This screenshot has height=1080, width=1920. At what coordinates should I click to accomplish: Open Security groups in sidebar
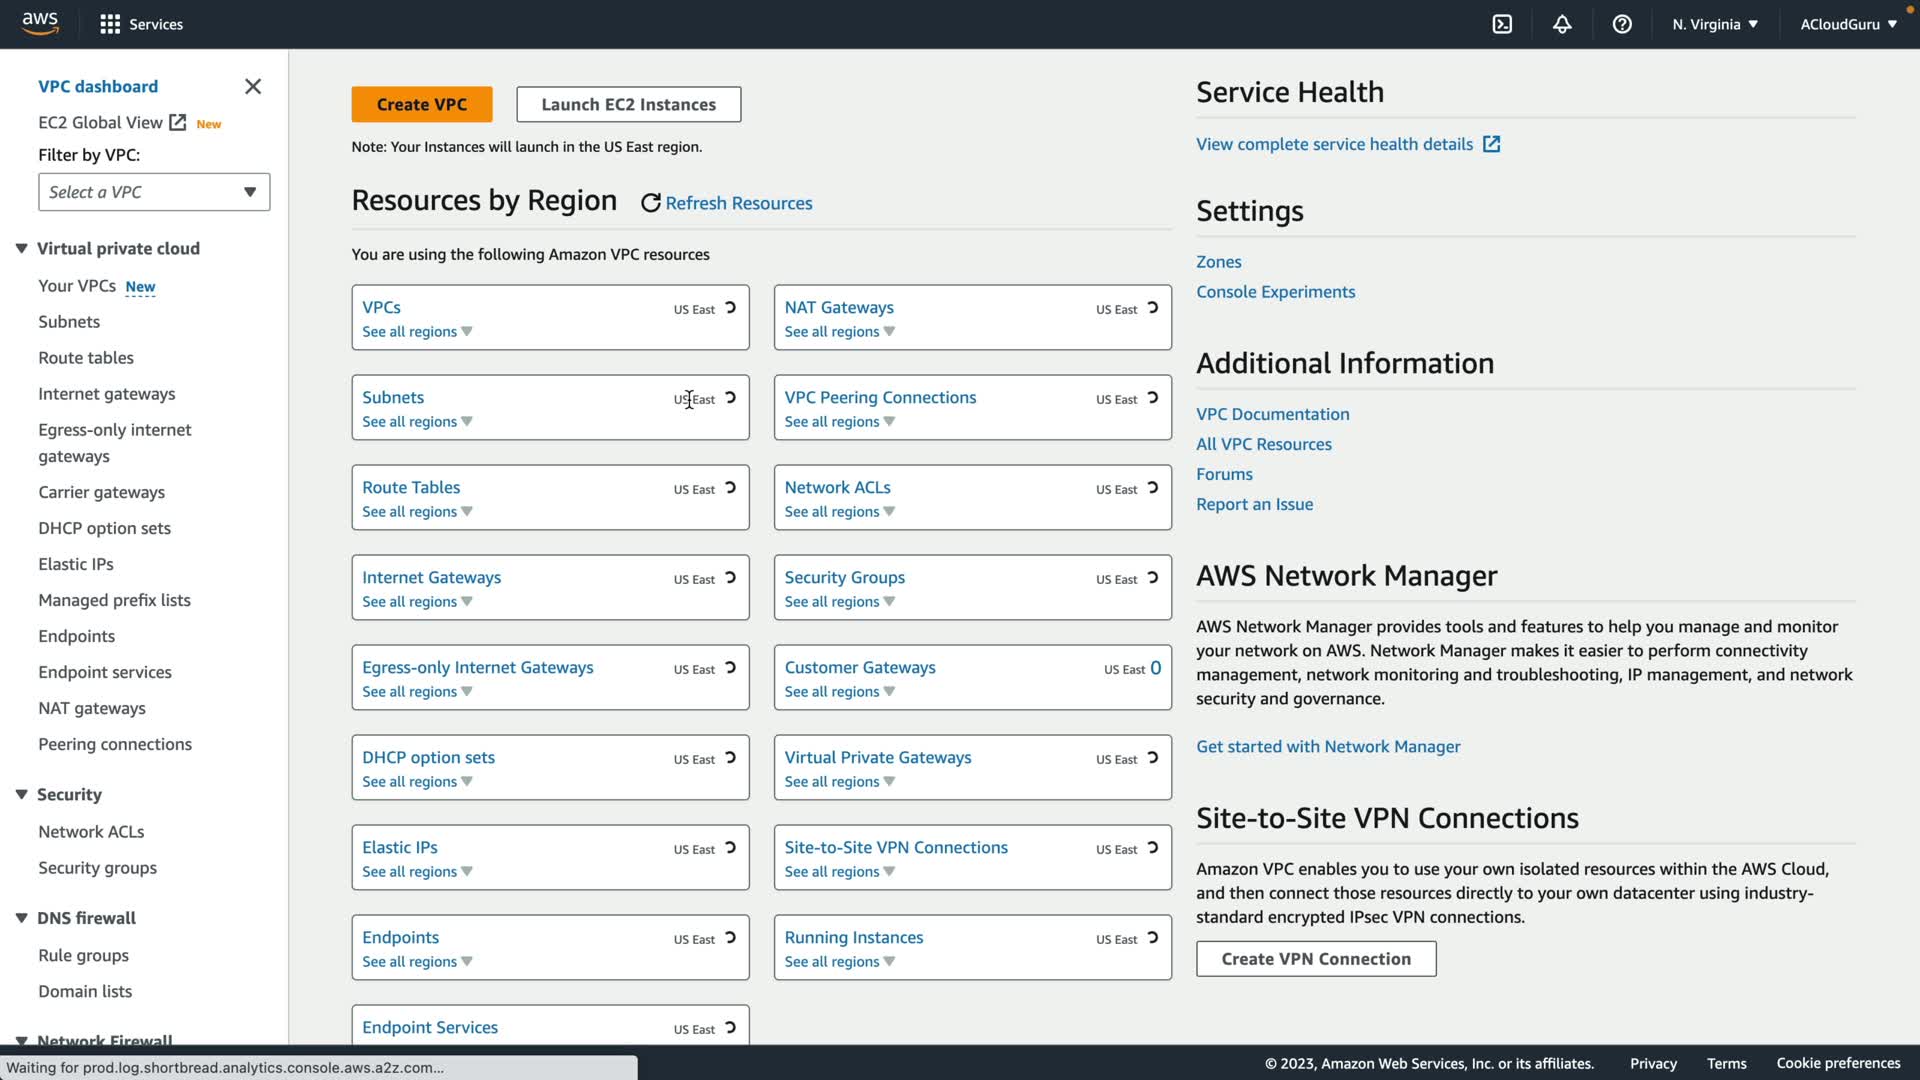click(x=97, y=868)
